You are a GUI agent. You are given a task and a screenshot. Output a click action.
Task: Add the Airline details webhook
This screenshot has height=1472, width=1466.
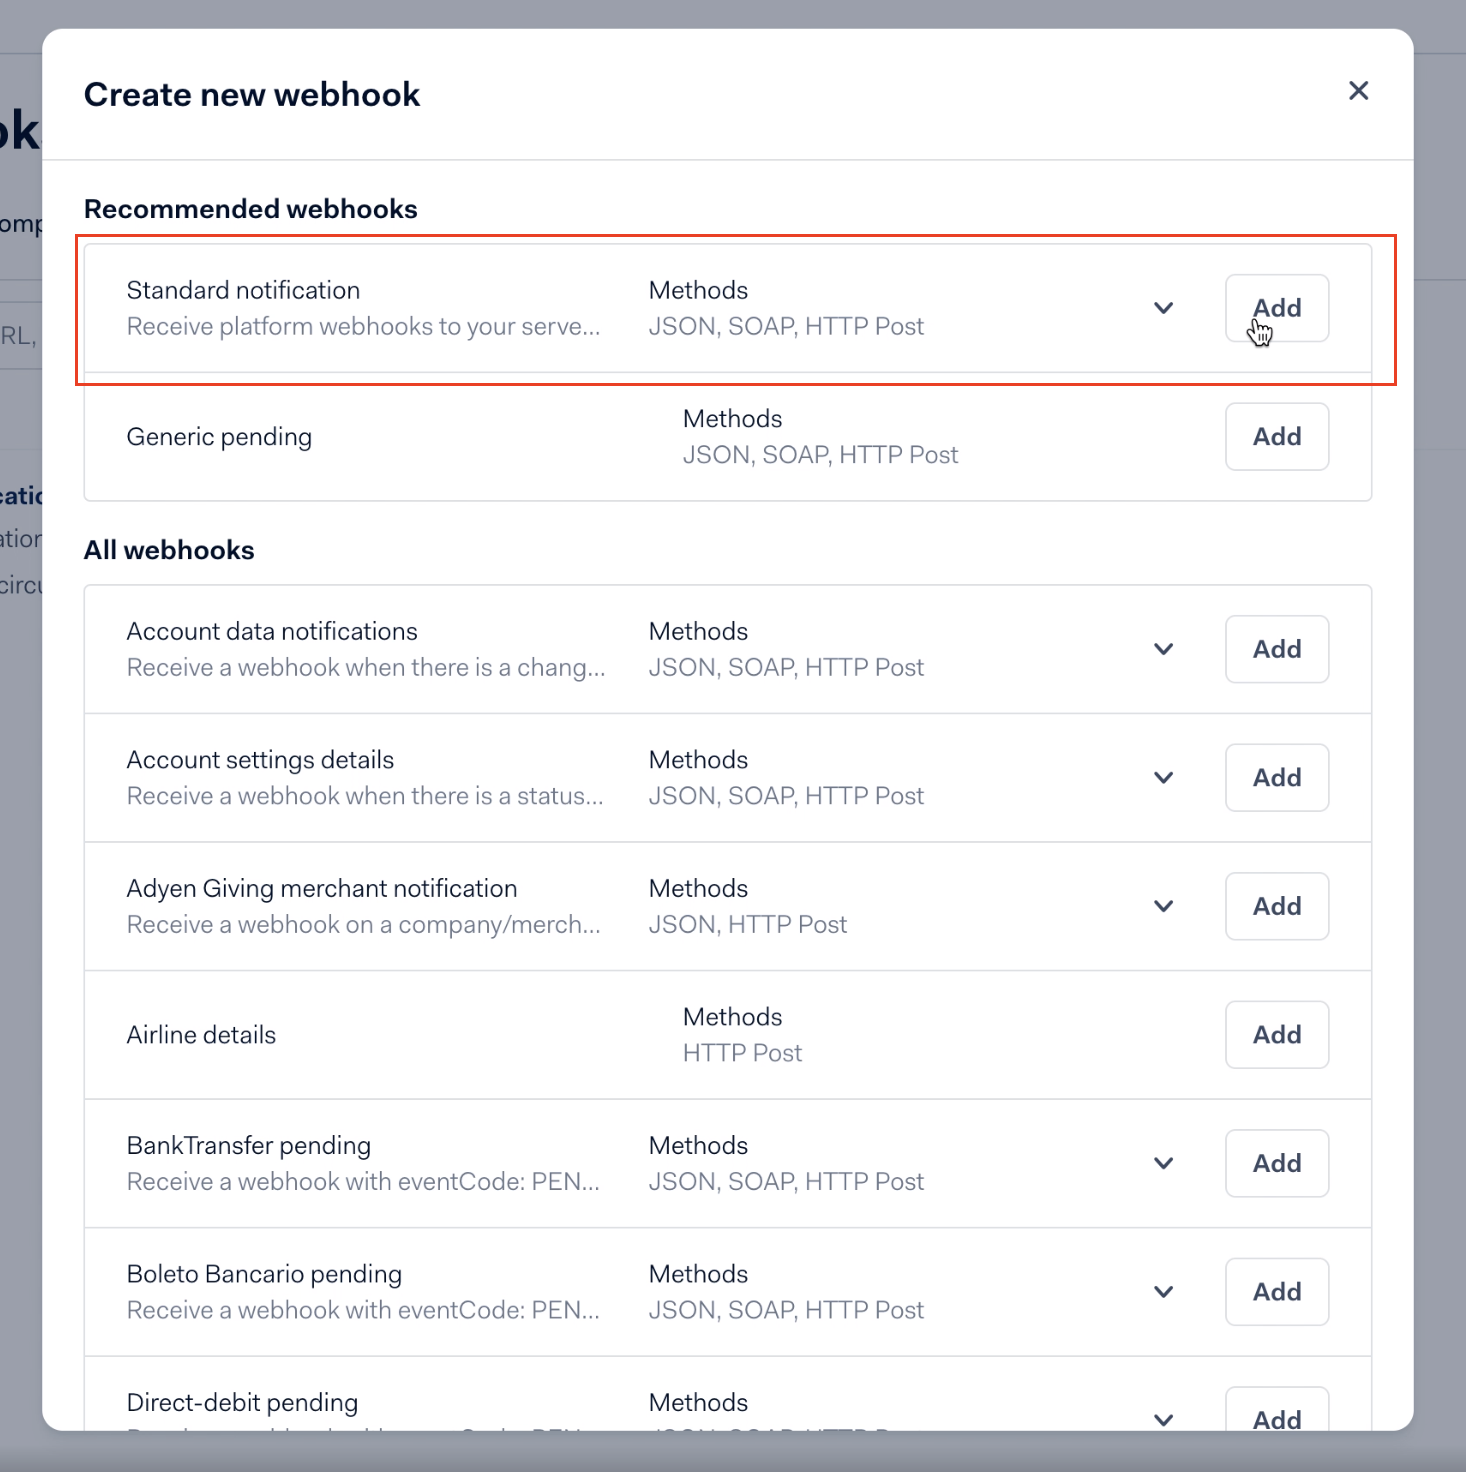coord(1277,1035)
